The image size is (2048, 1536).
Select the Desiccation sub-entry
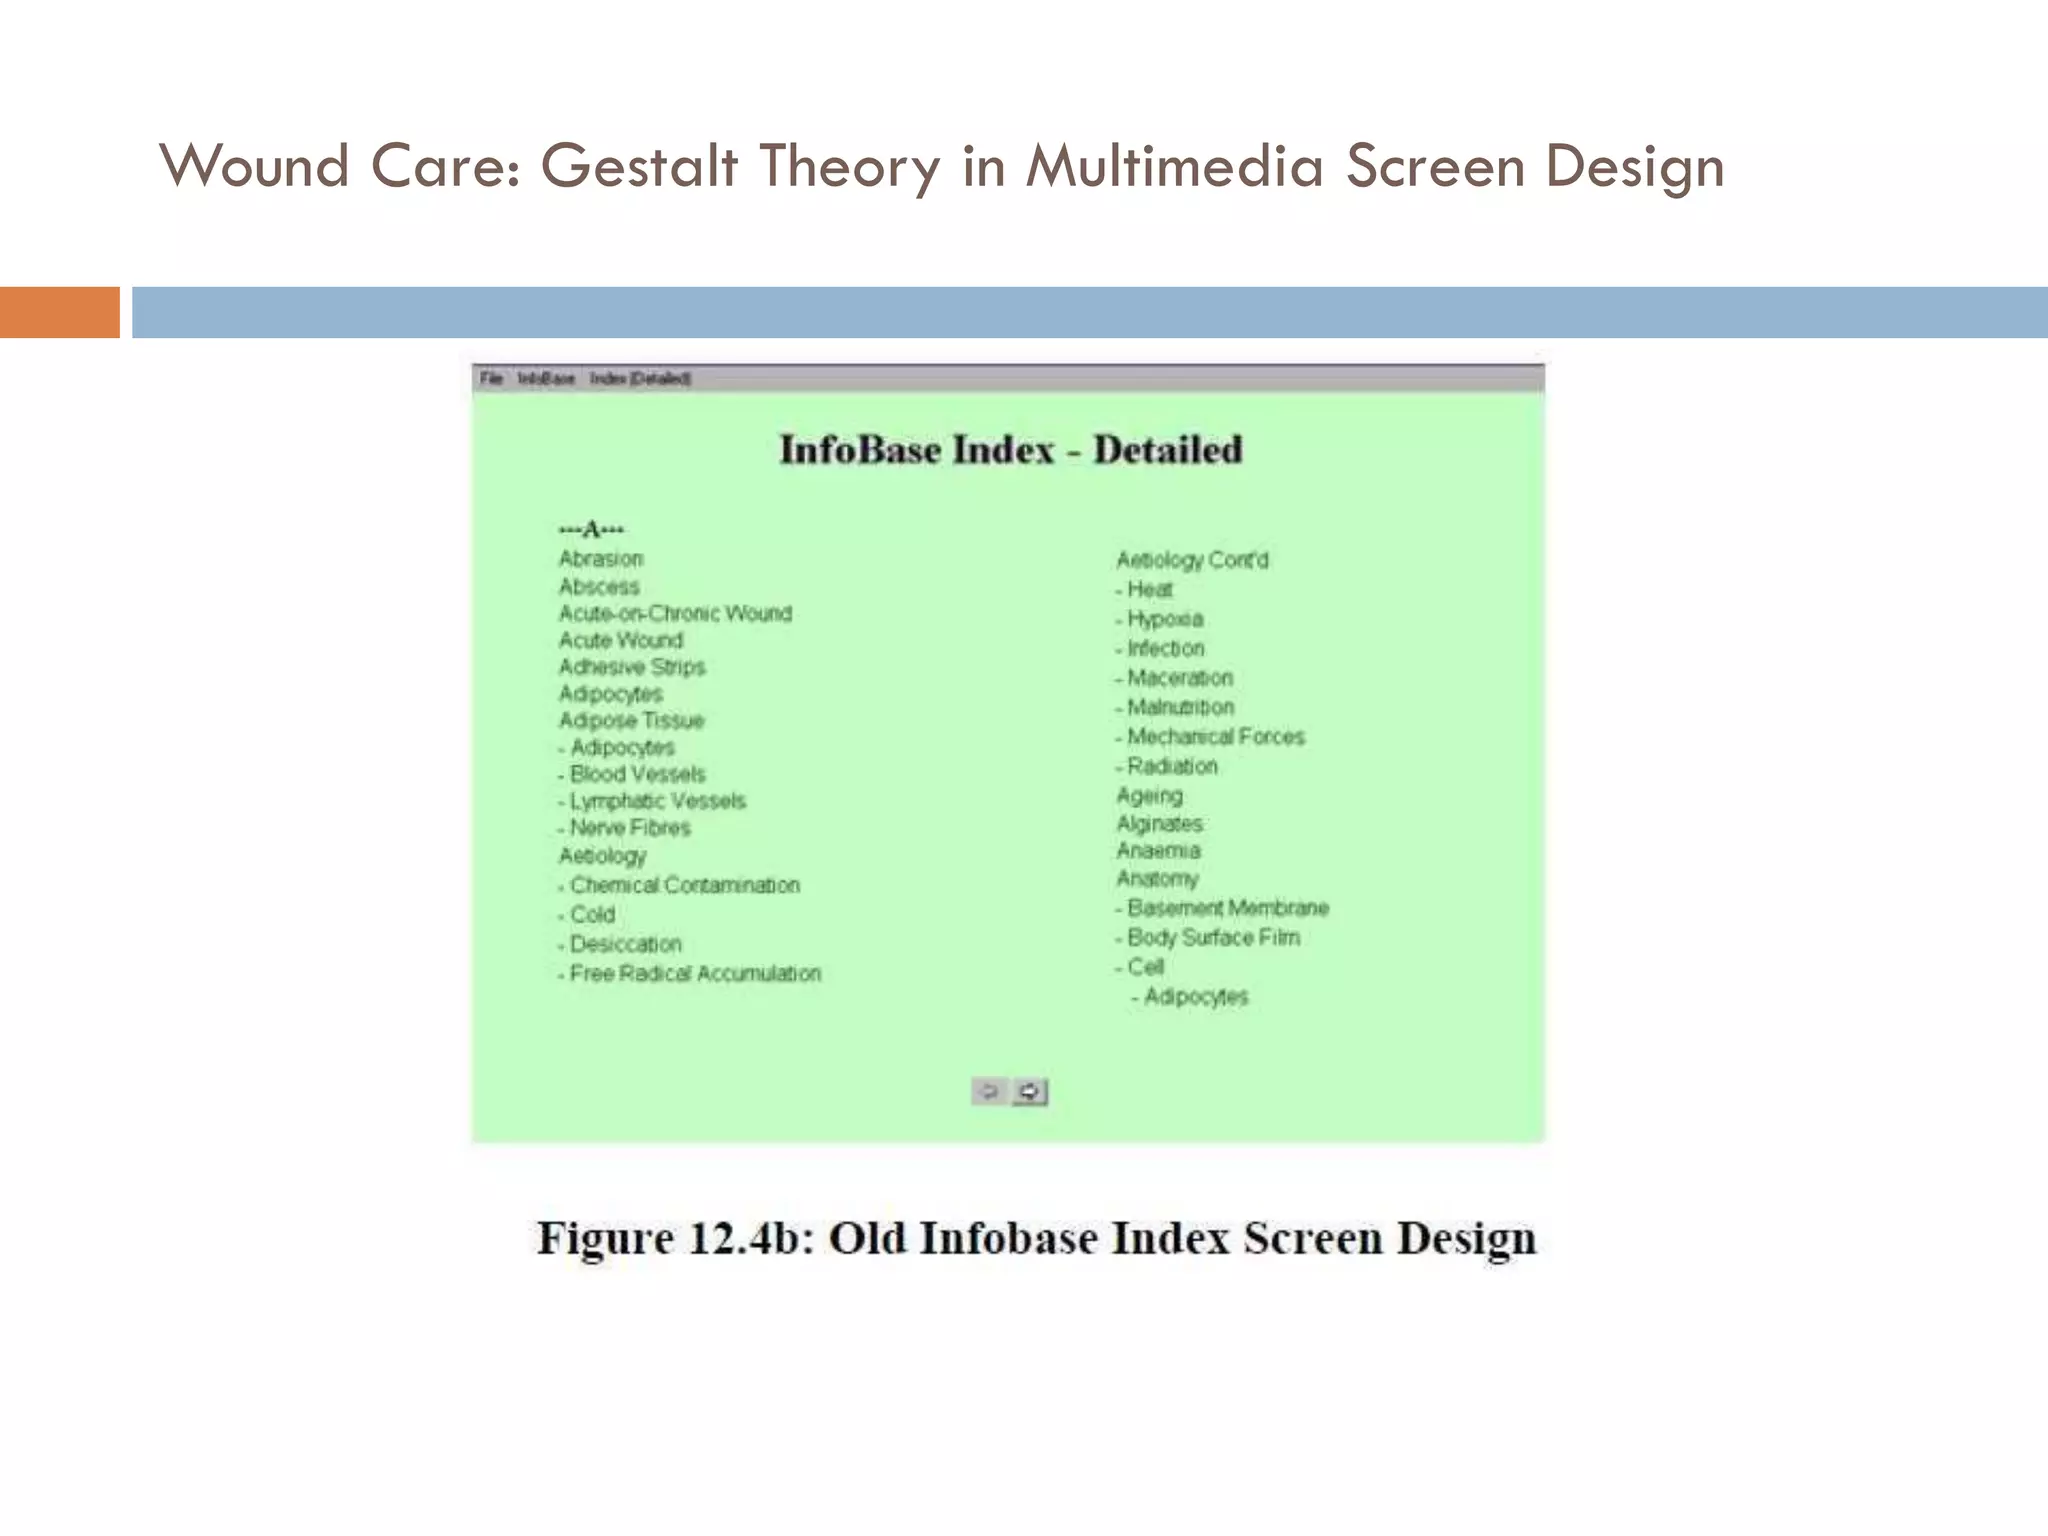(620, 944)
